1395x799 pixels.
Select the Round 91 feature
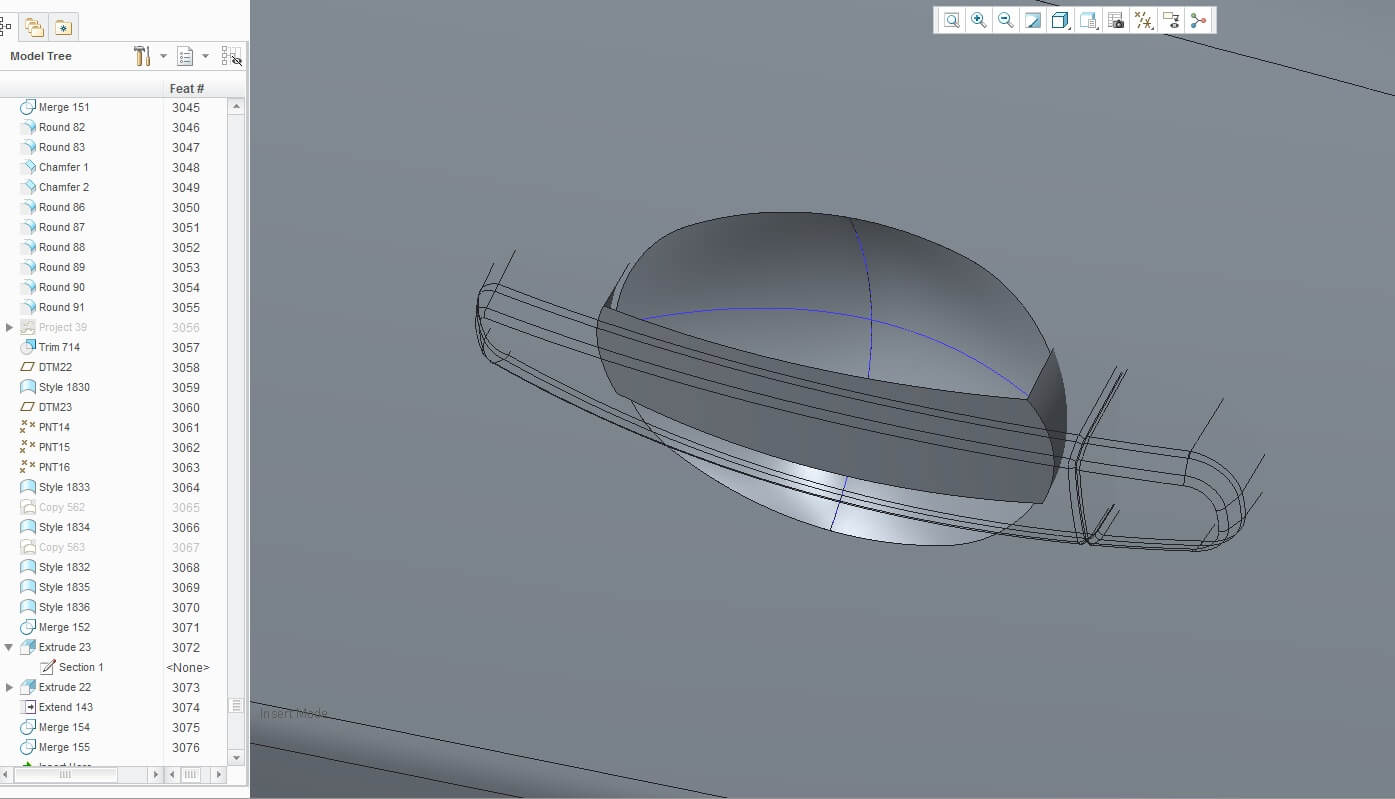click(x=62, y=307)
